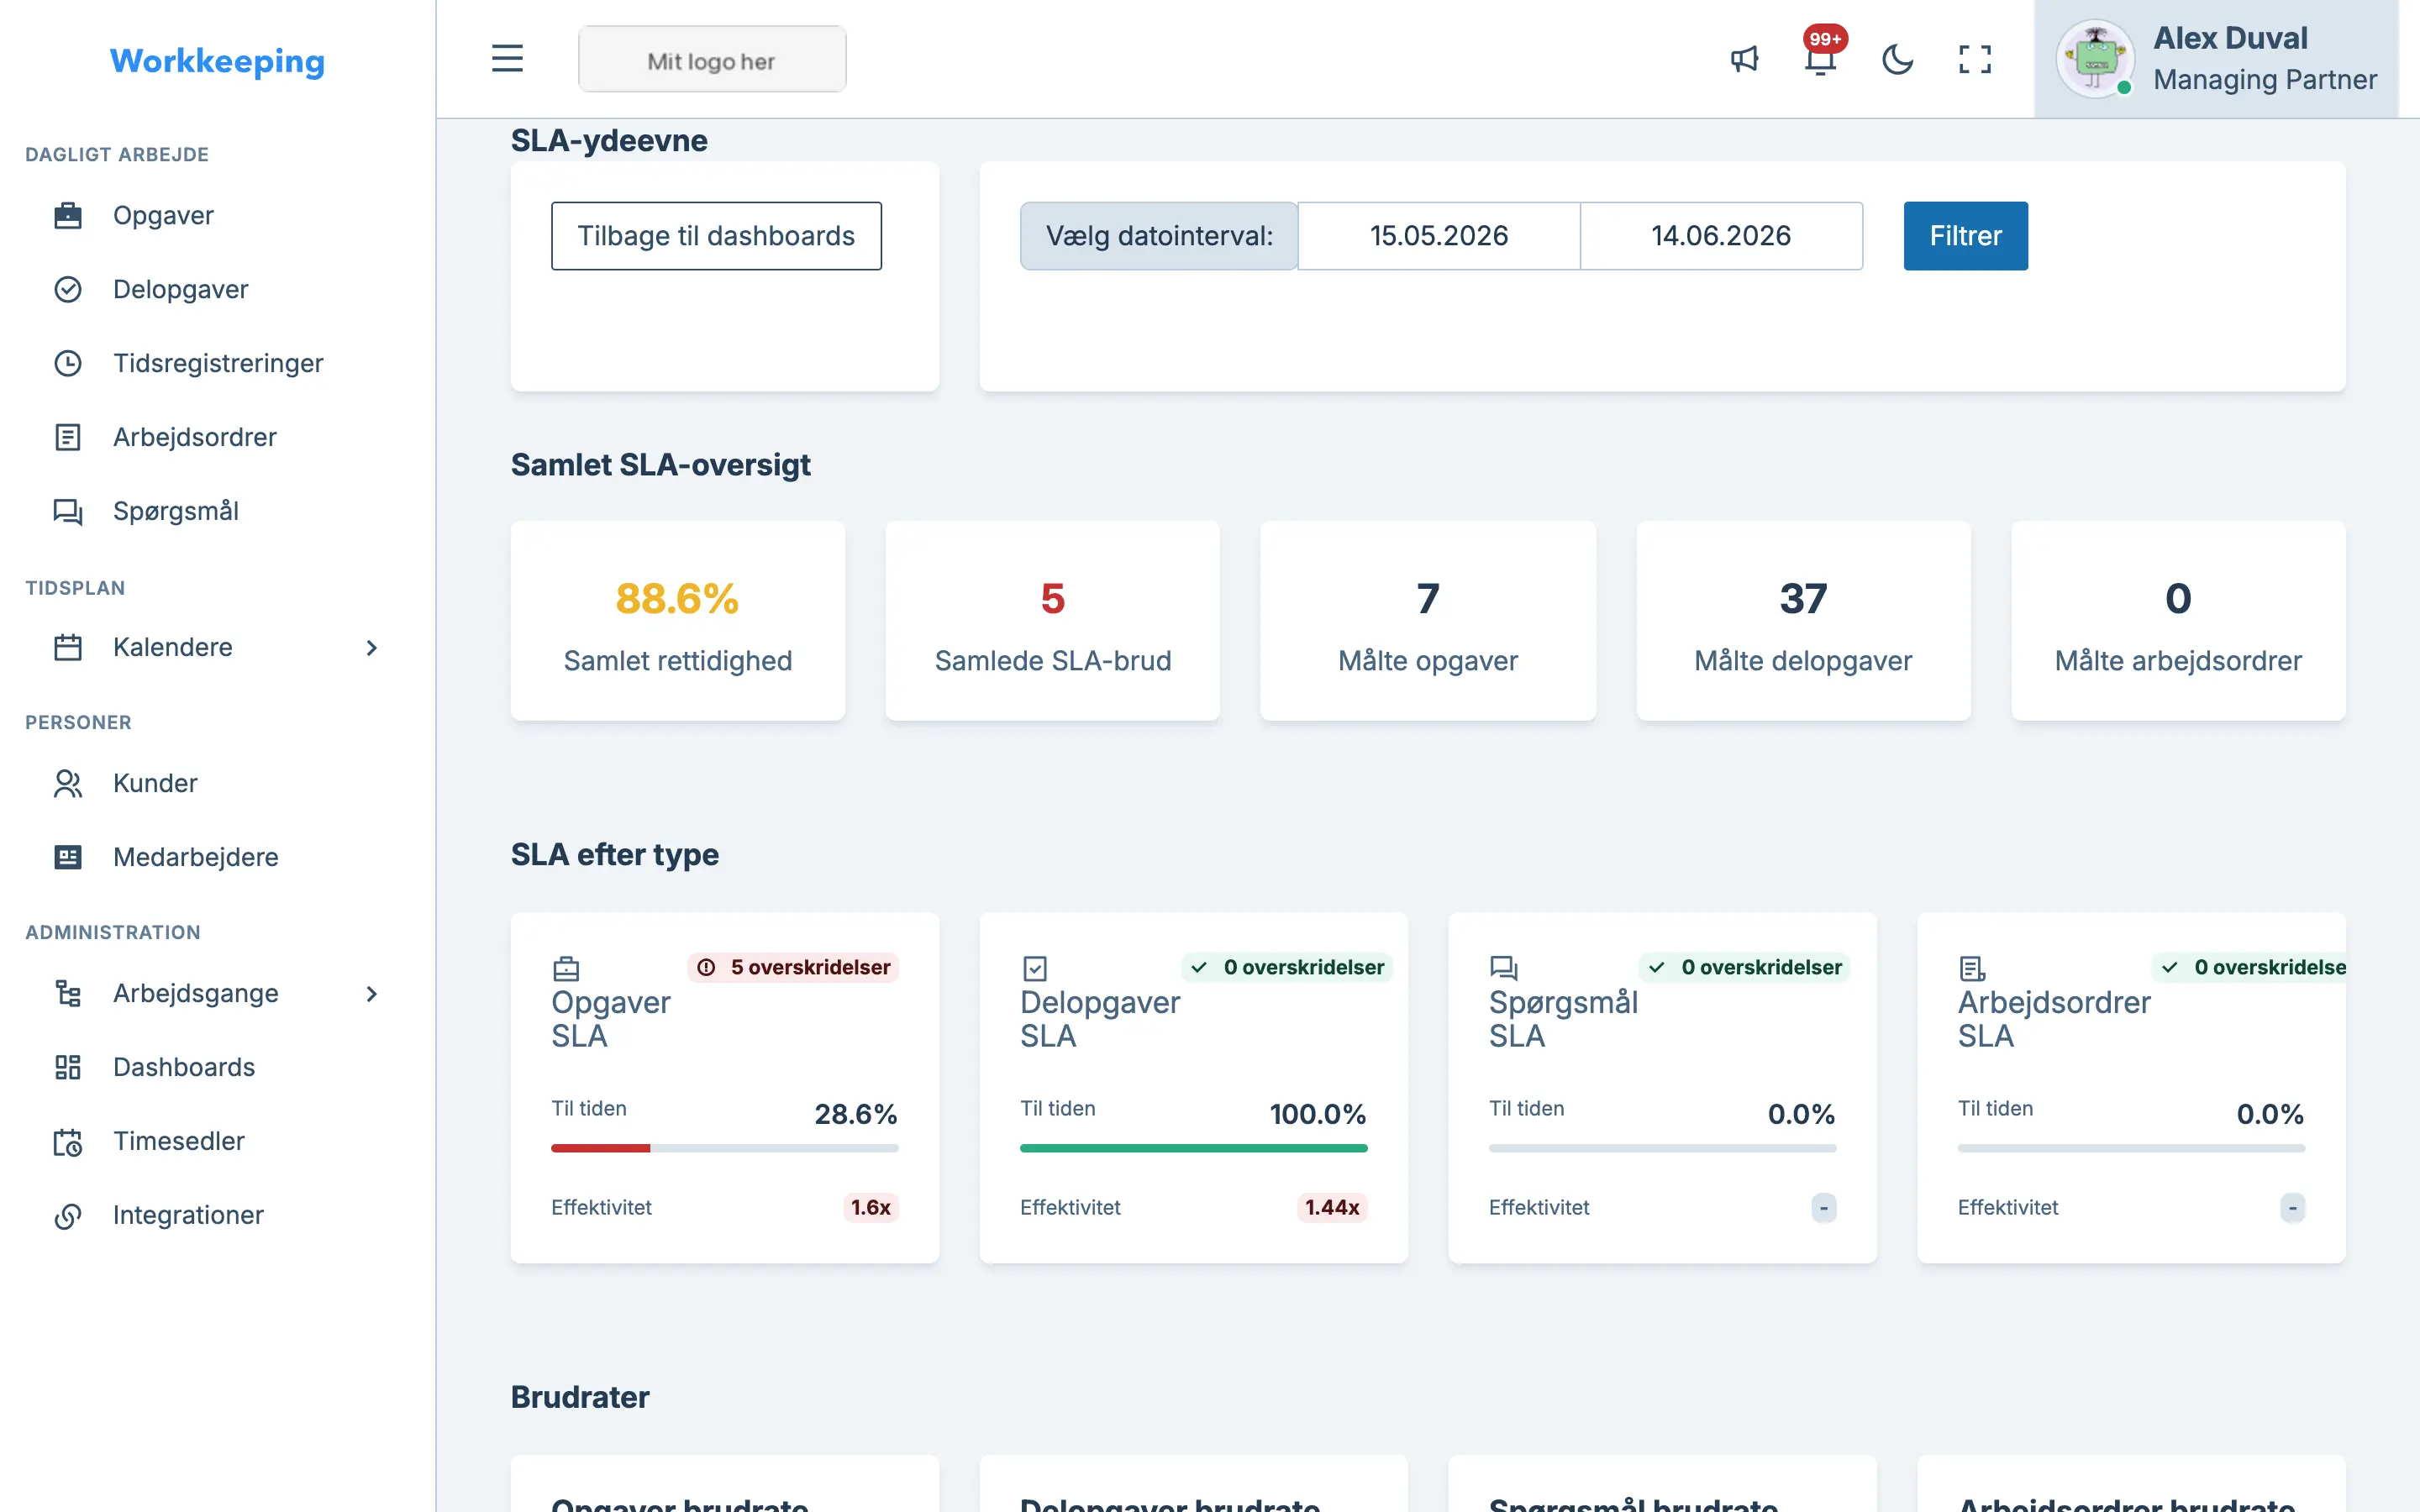This screenshot has width=2420, height=1512.
Task: Click Alex Duval's avatar picture
Action: [2095, 59]
